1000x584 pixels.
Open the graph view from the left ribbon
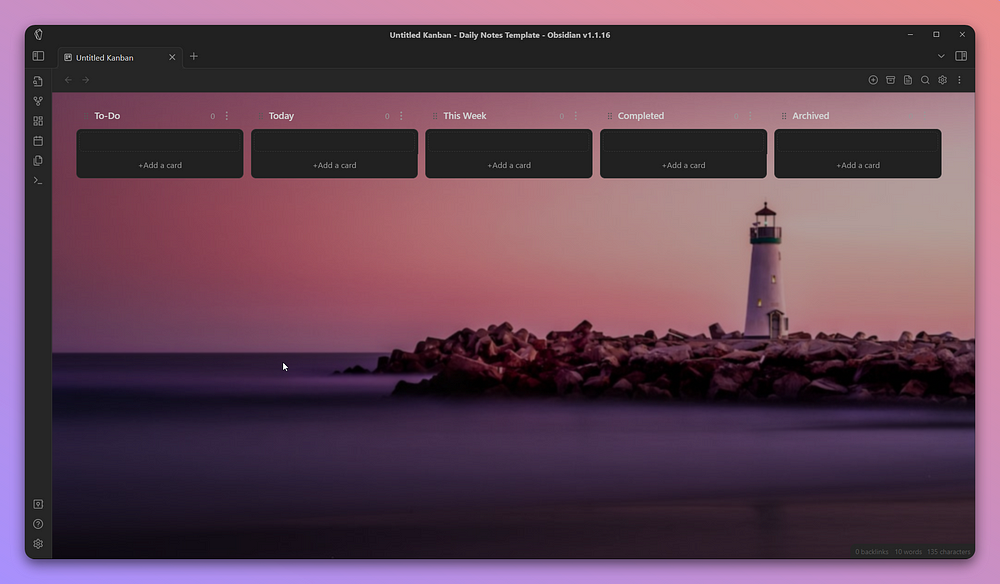37,100
